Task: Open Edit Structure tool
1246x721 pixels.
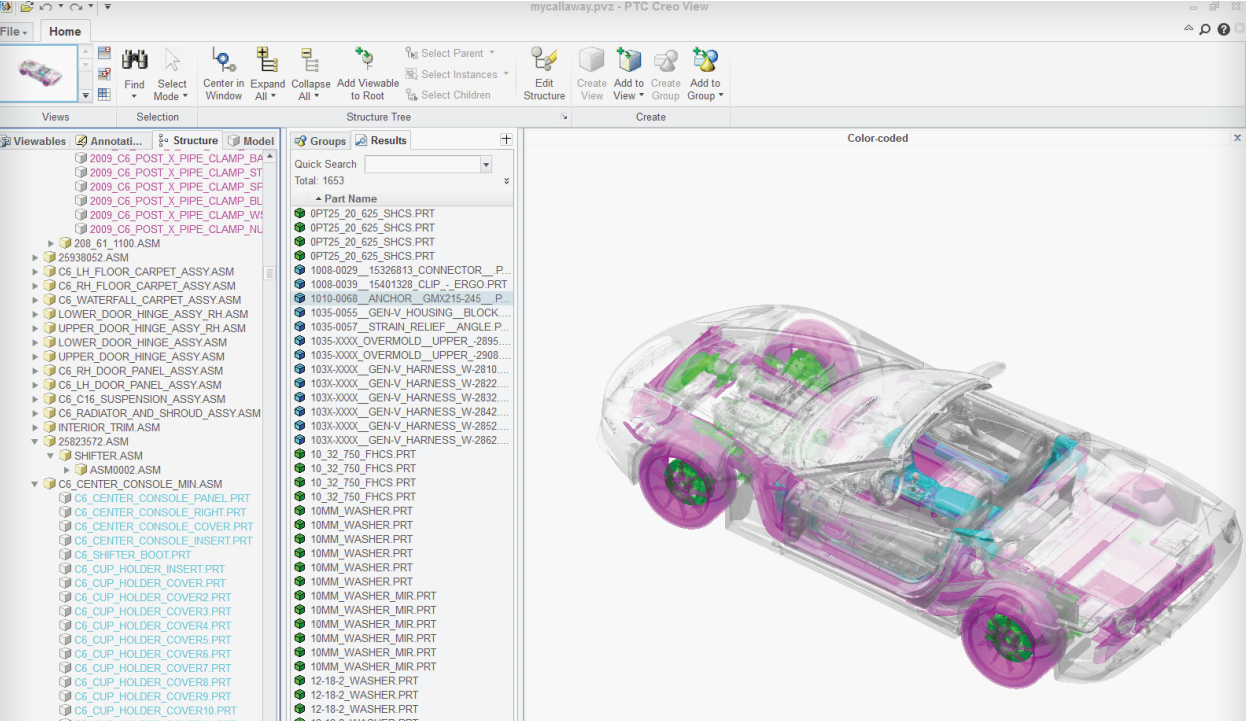Action: point(544,72)
